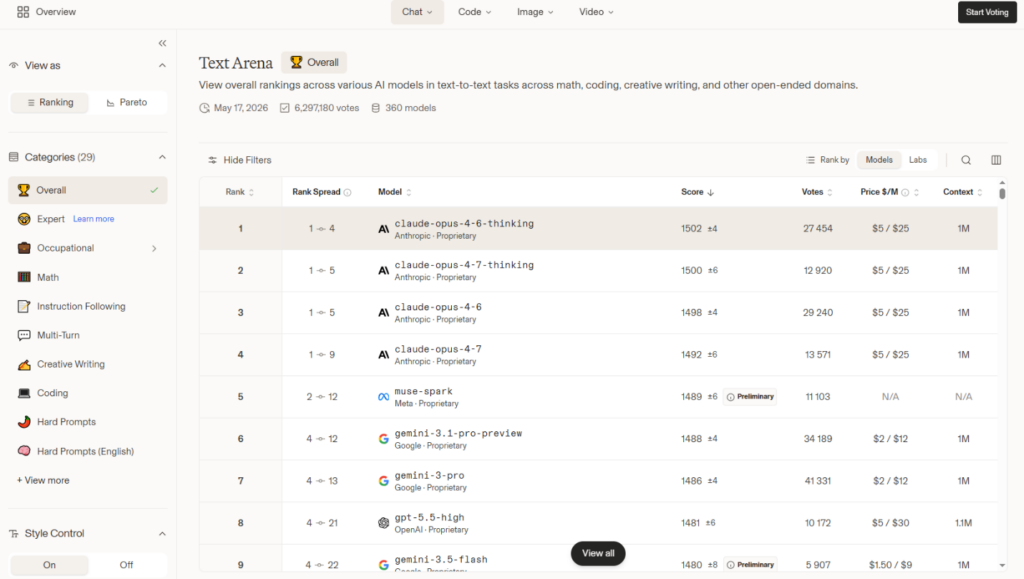Viewport: 1024px width, 579px height.
Task: Click Meta logo beside muse-spark
Action: coord(383,397)
